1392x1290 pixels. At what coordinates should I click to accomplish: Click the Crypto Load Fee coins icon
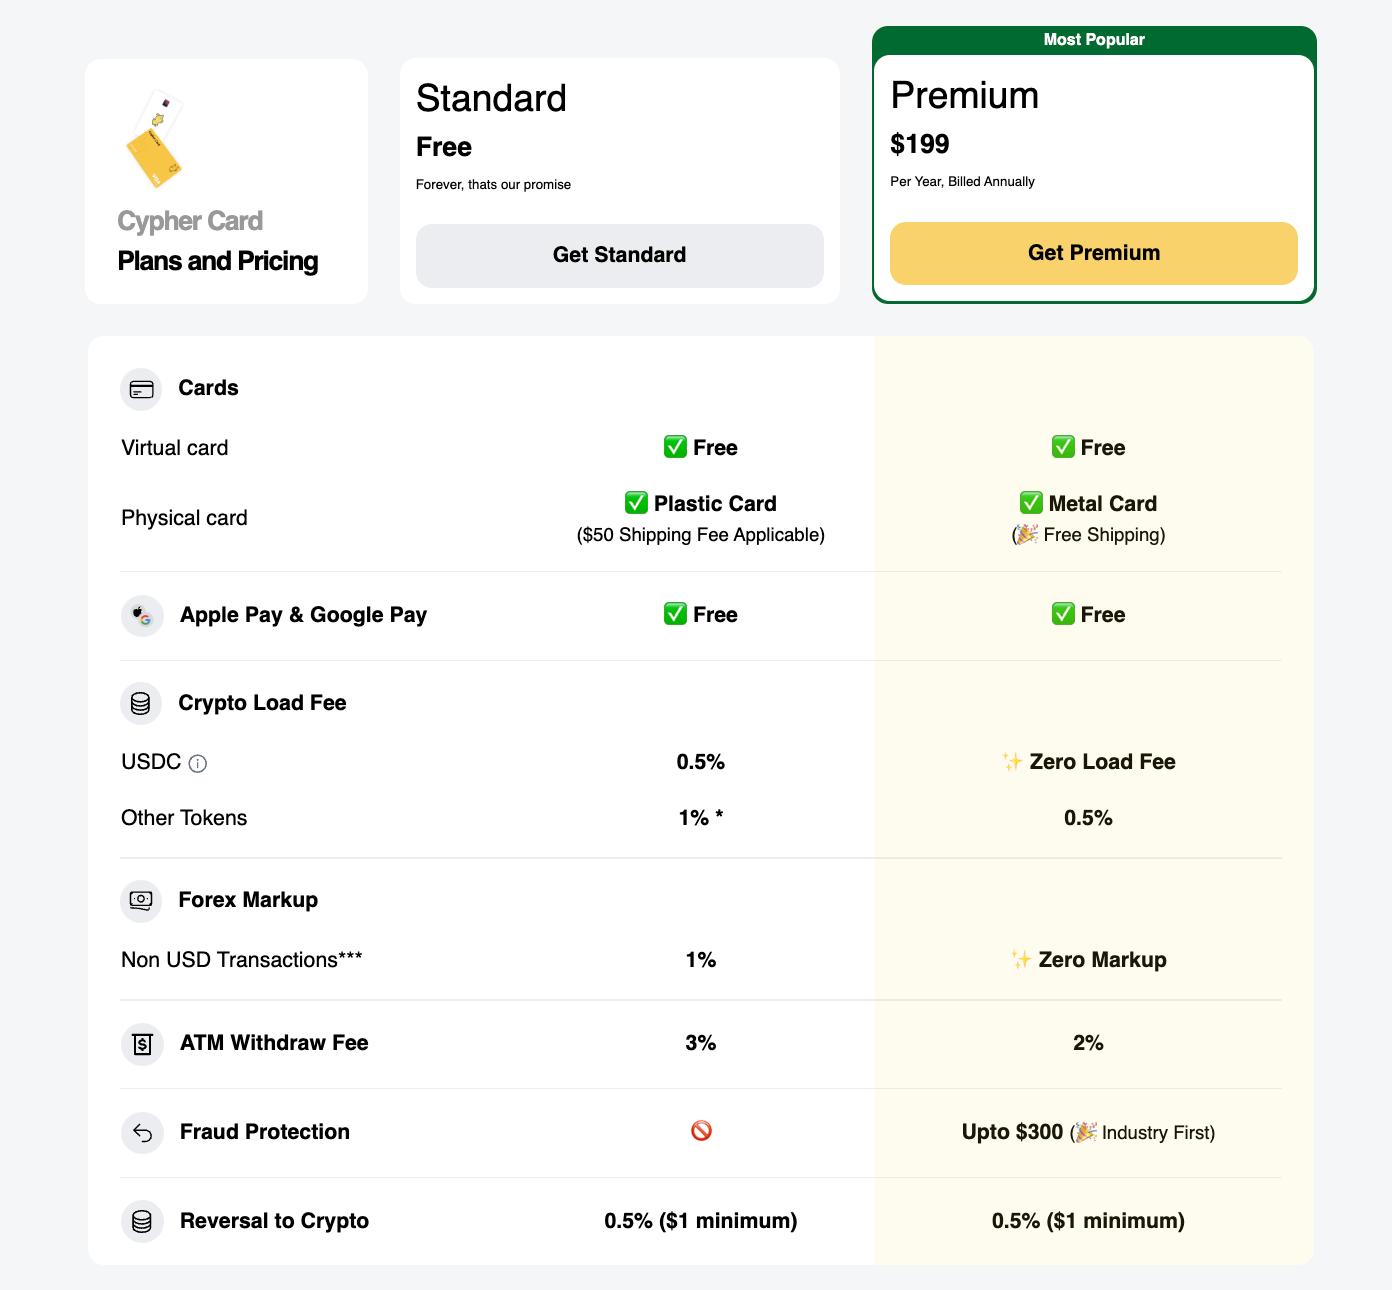[x=141, y=704]
